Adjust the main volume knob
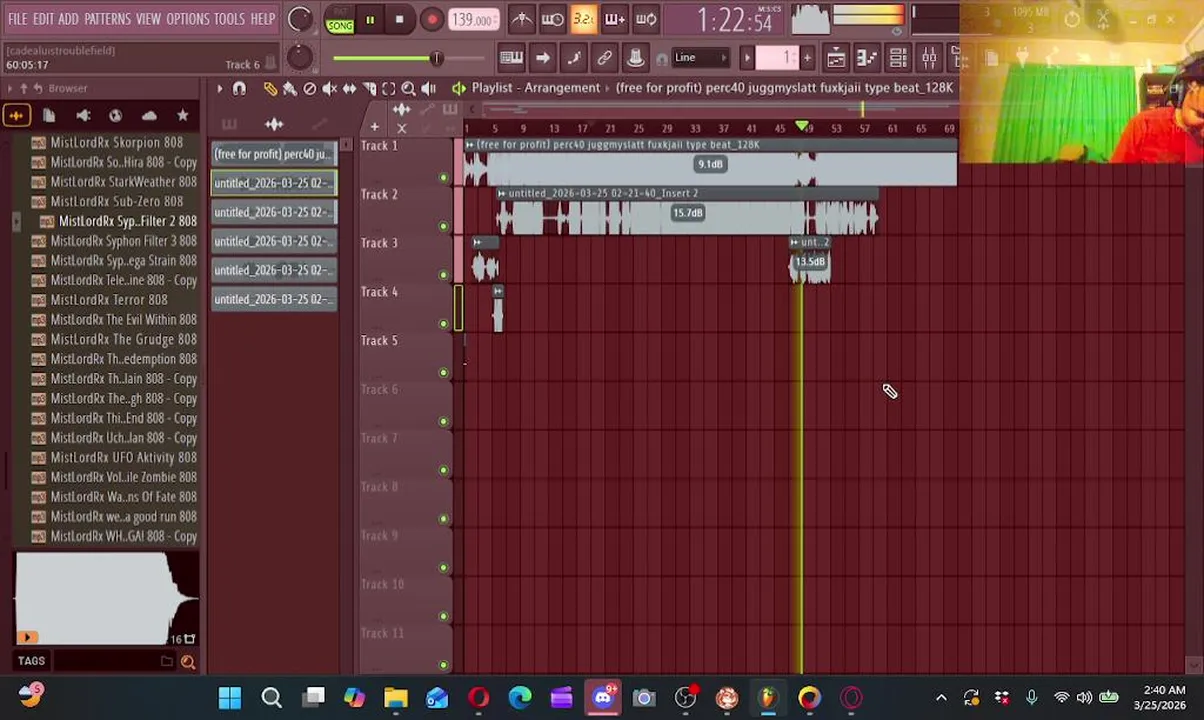1204x720 pixels. (299, 19)
